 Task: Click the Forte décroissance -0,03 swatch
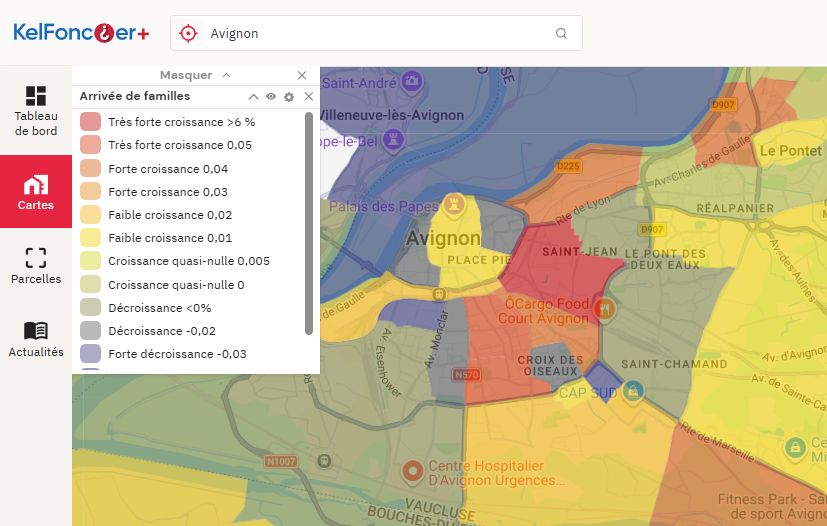90,354
